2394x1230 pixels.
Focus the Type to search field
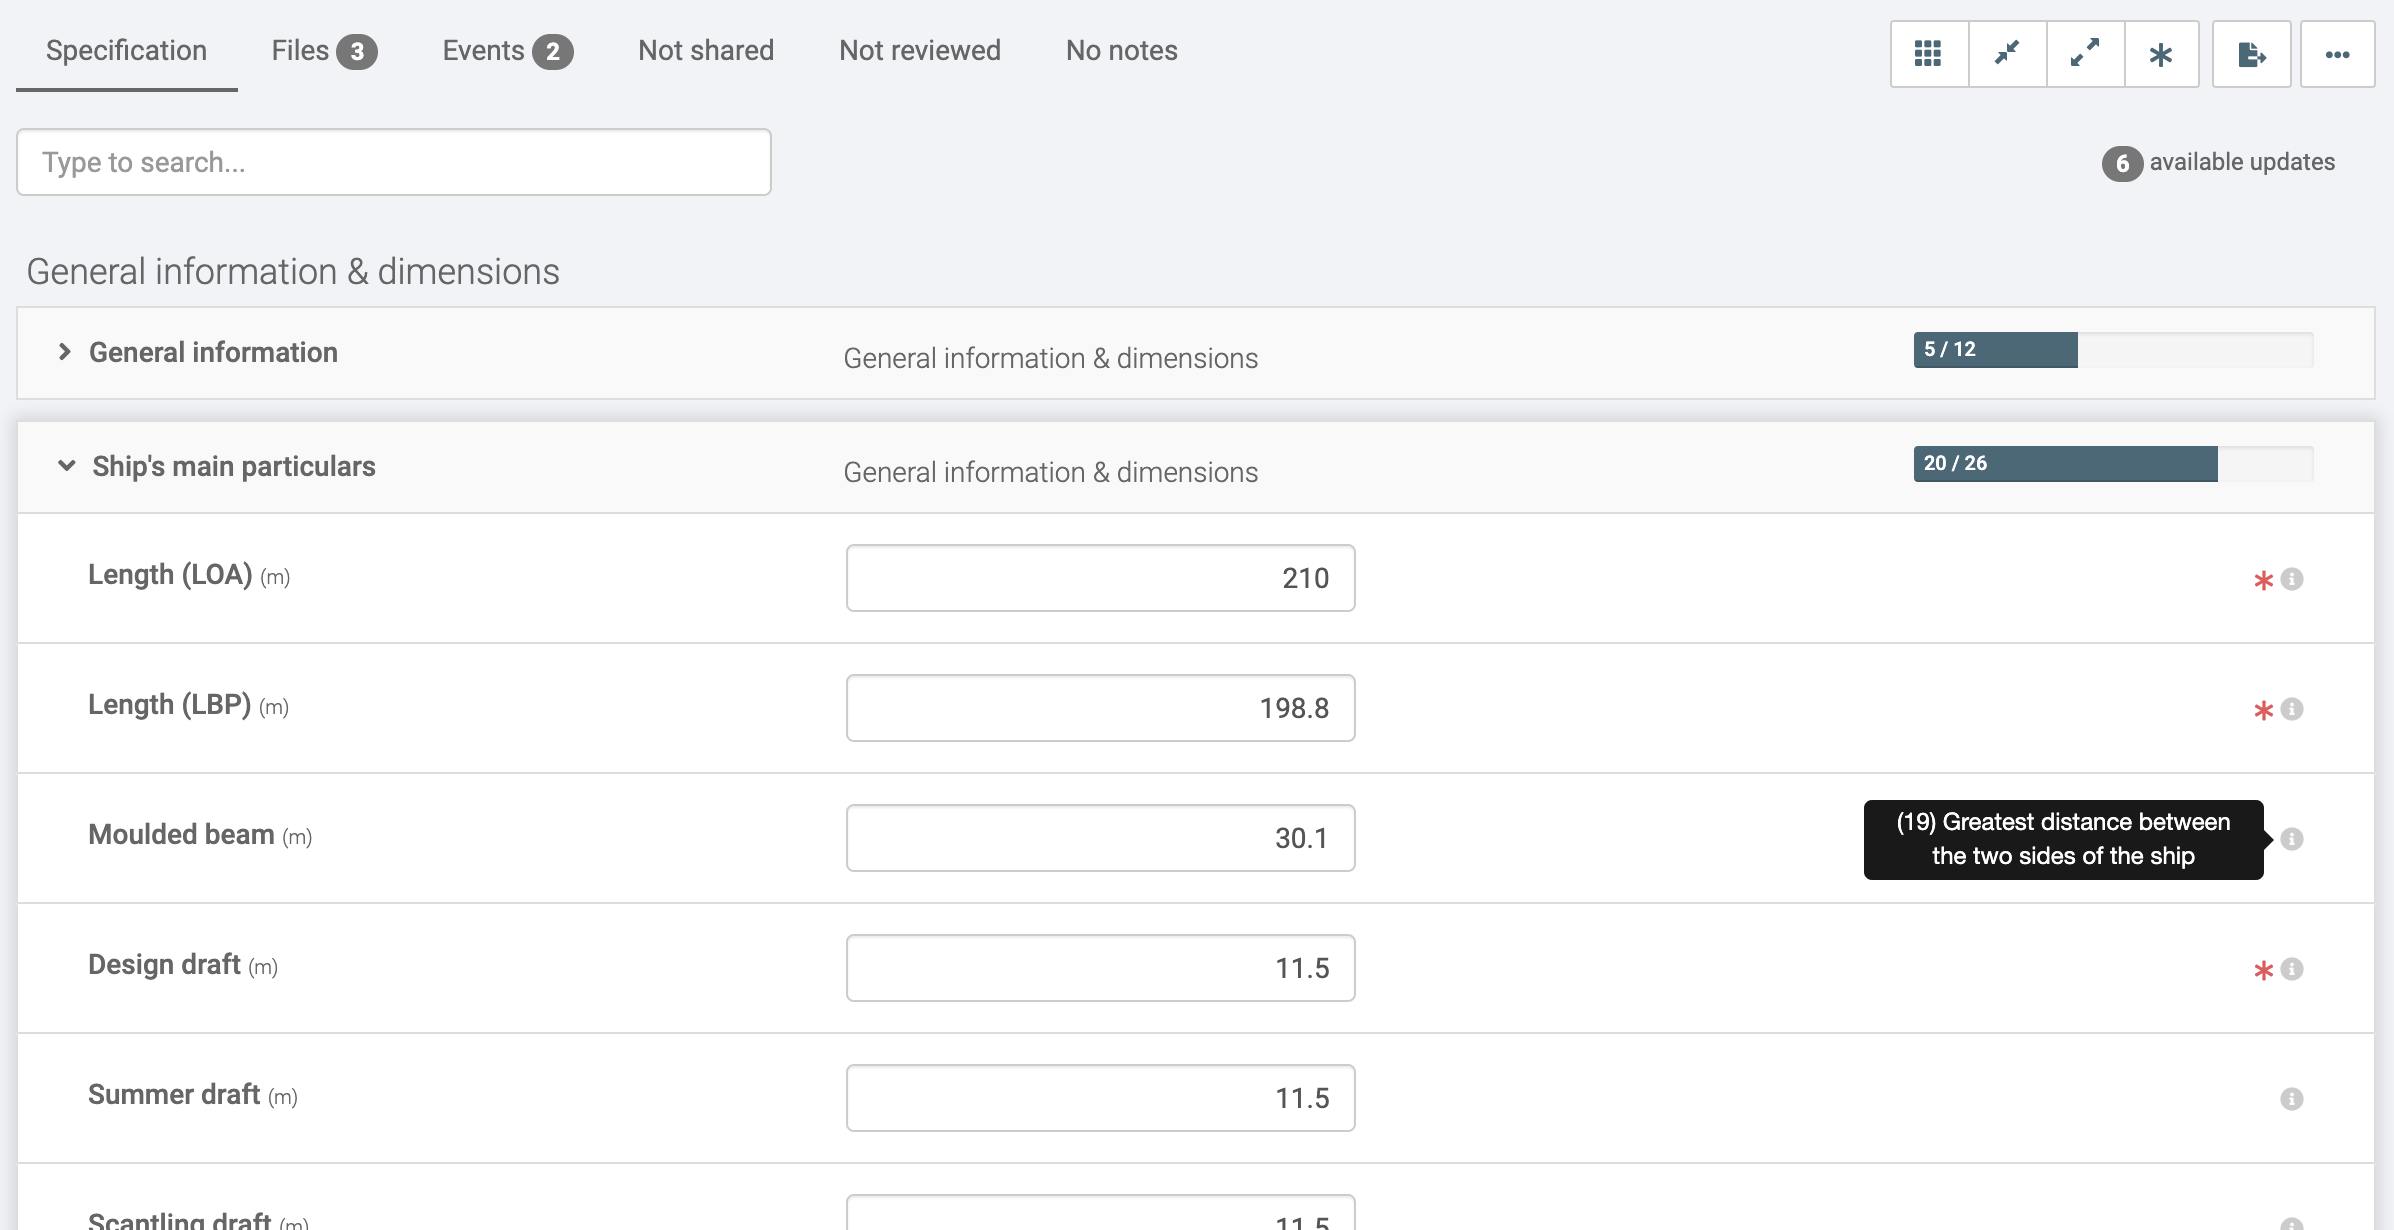pos(394,162)
